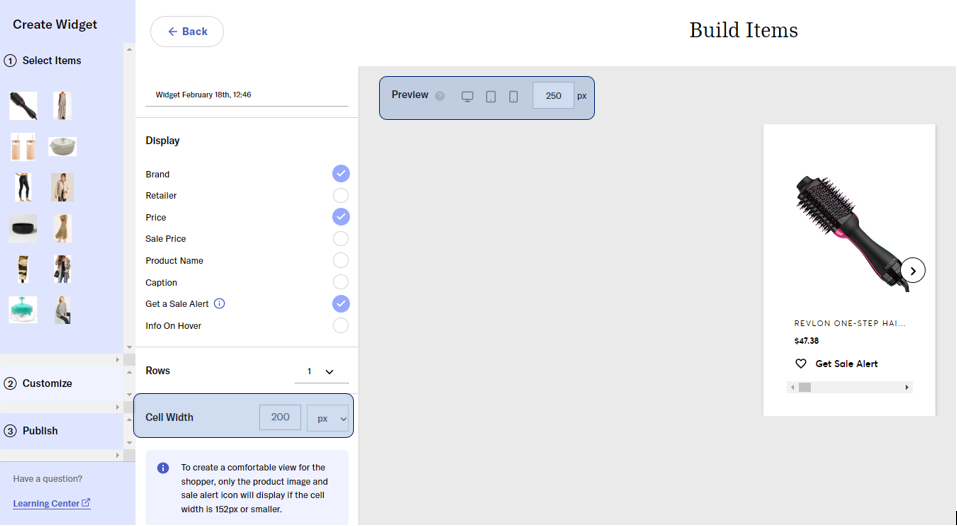Click the blue info icon in the tip box

click(163, 468)
